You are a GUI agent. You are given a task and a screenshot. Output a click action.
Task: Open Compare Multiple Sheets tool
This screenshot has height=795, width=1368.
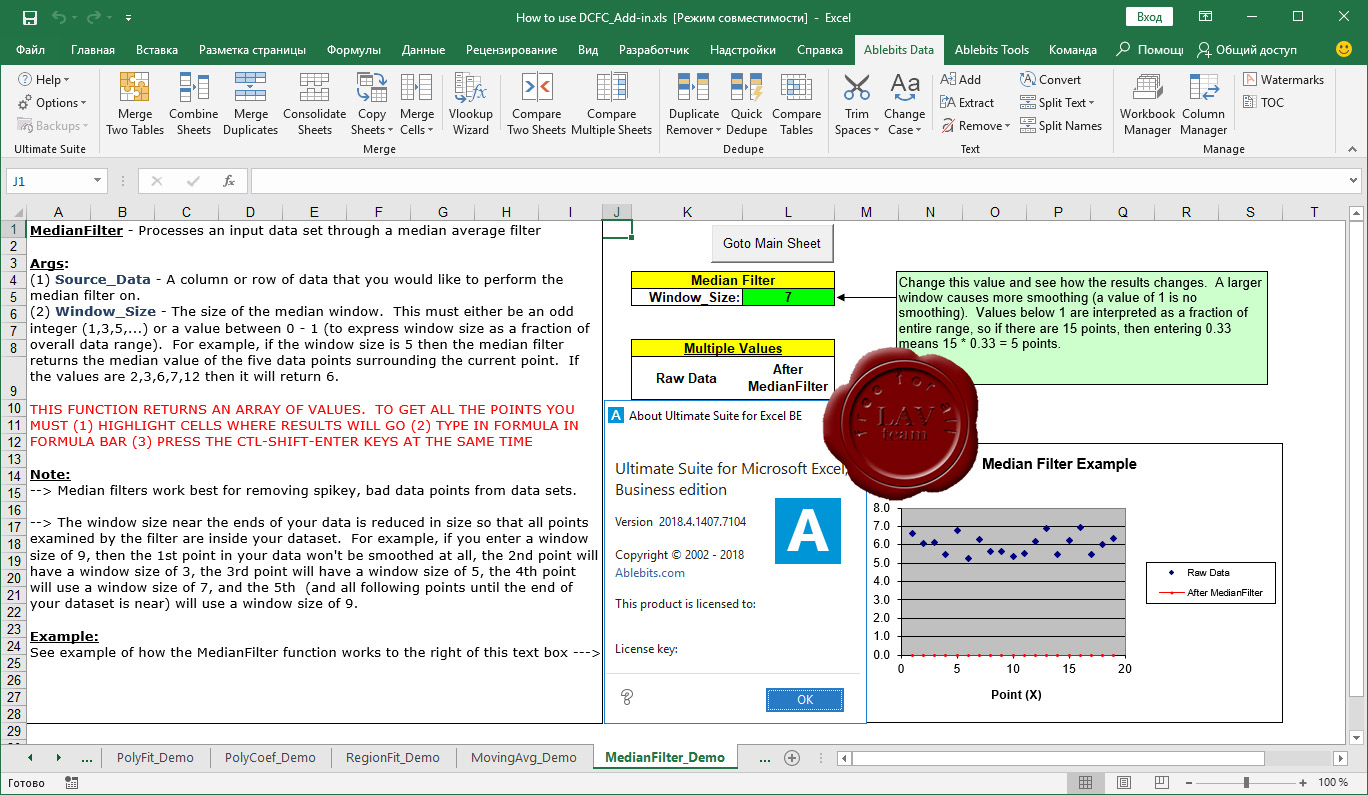coord(612,104)
